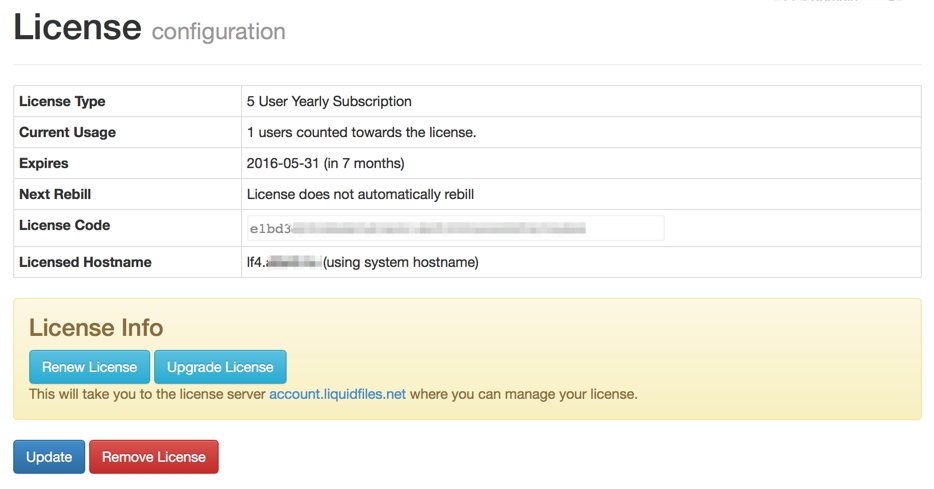Click the 'Next Rebill' row label
The image size is (934, 489).
55,194
